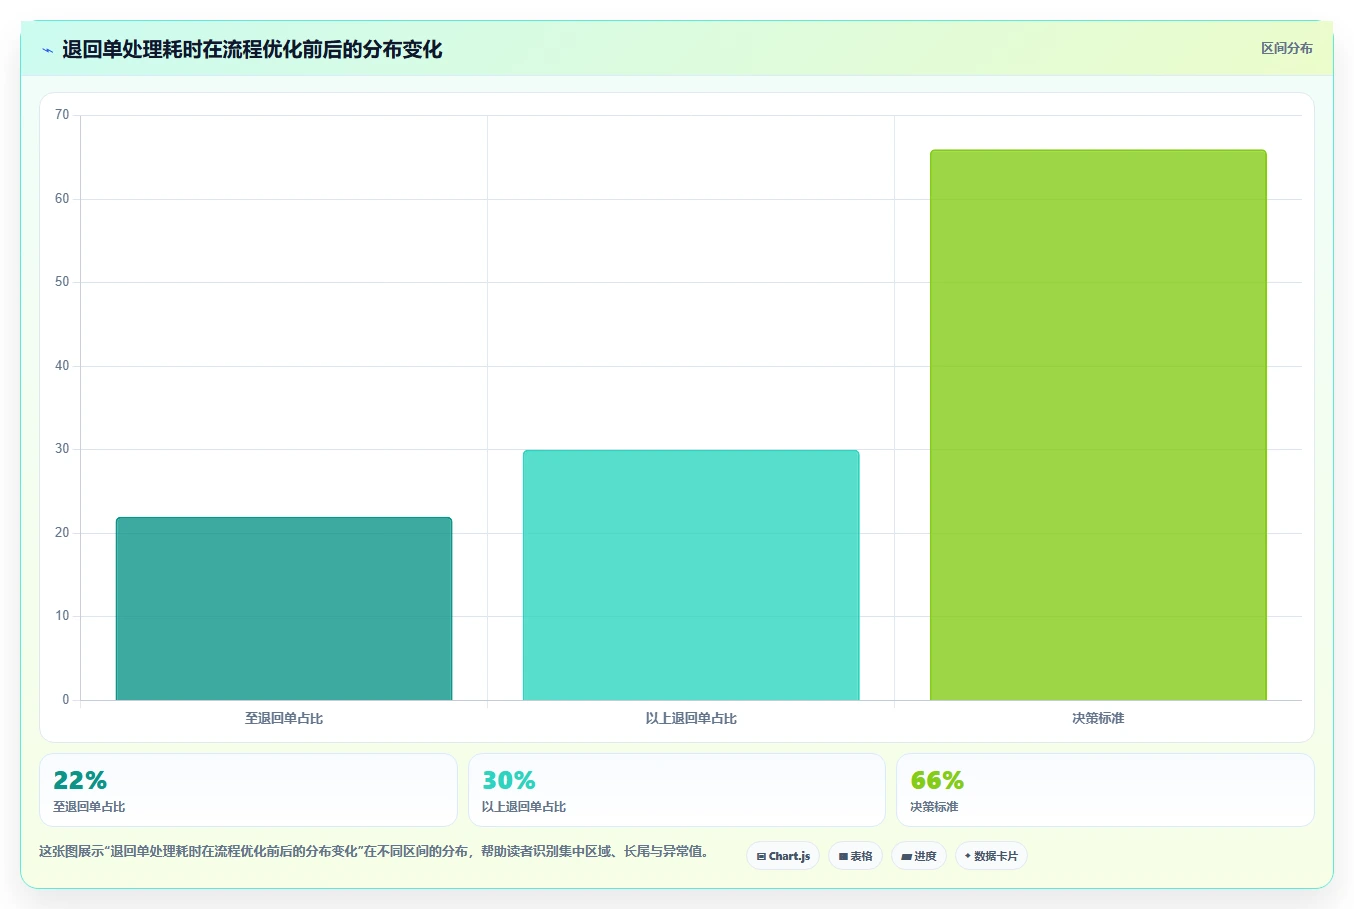1354x909 pixels.
Task: Open the 30% summary card
Action: click(677, 790)
